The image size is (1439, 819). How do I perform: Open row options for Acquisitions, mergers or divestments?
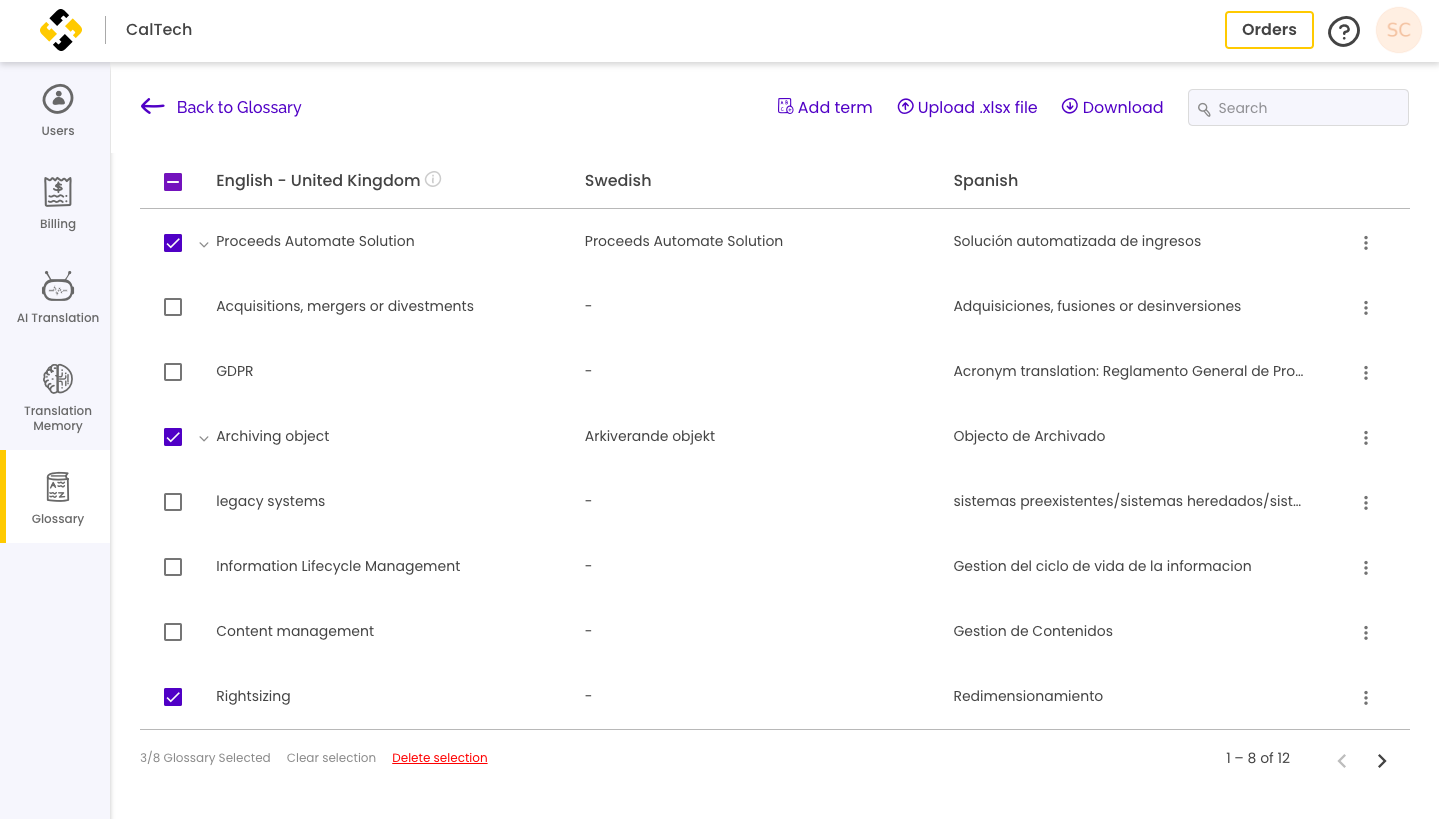[x=1365, y=308]
